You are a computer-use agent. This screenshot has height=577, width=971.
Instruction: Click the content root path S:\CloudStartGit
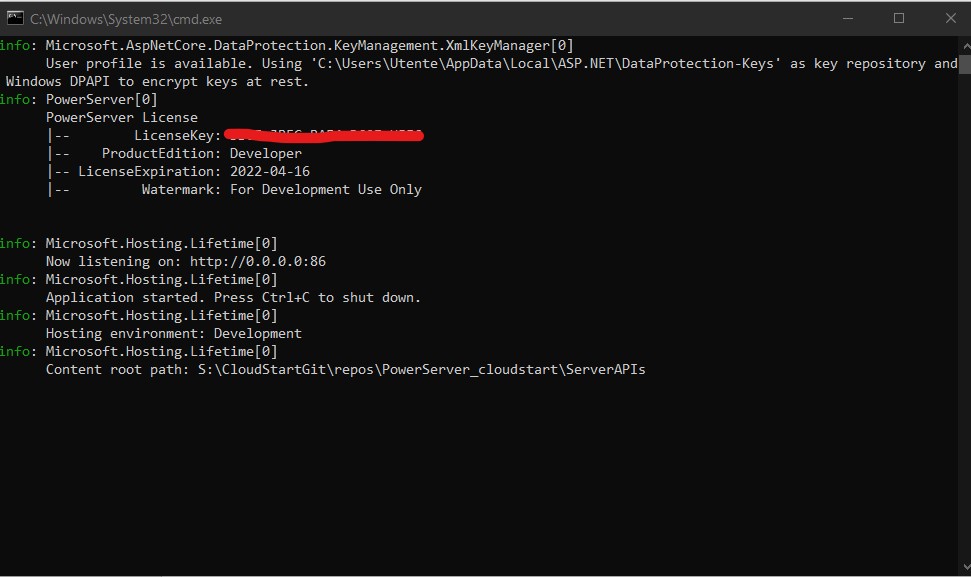point(421,370)
